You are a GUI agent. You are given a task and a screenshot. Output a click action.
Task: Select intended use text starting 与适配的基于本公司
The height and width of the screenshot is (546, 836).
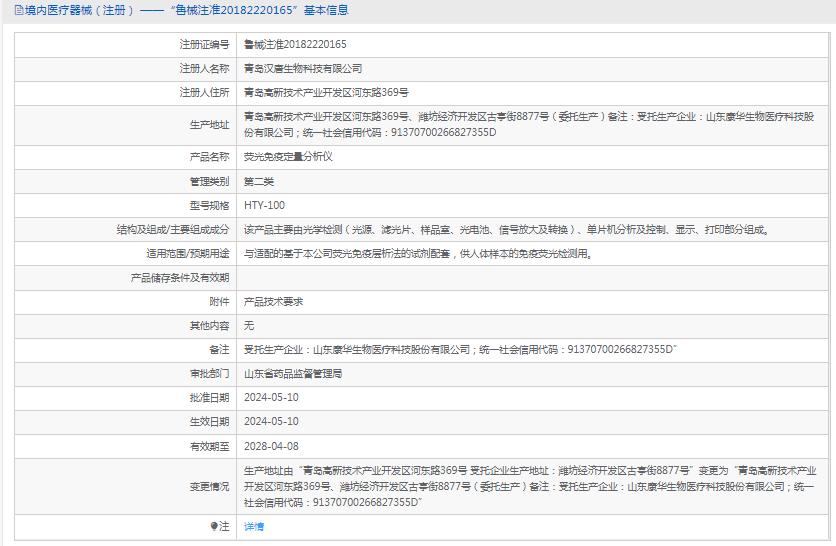[x=418, y=254]
